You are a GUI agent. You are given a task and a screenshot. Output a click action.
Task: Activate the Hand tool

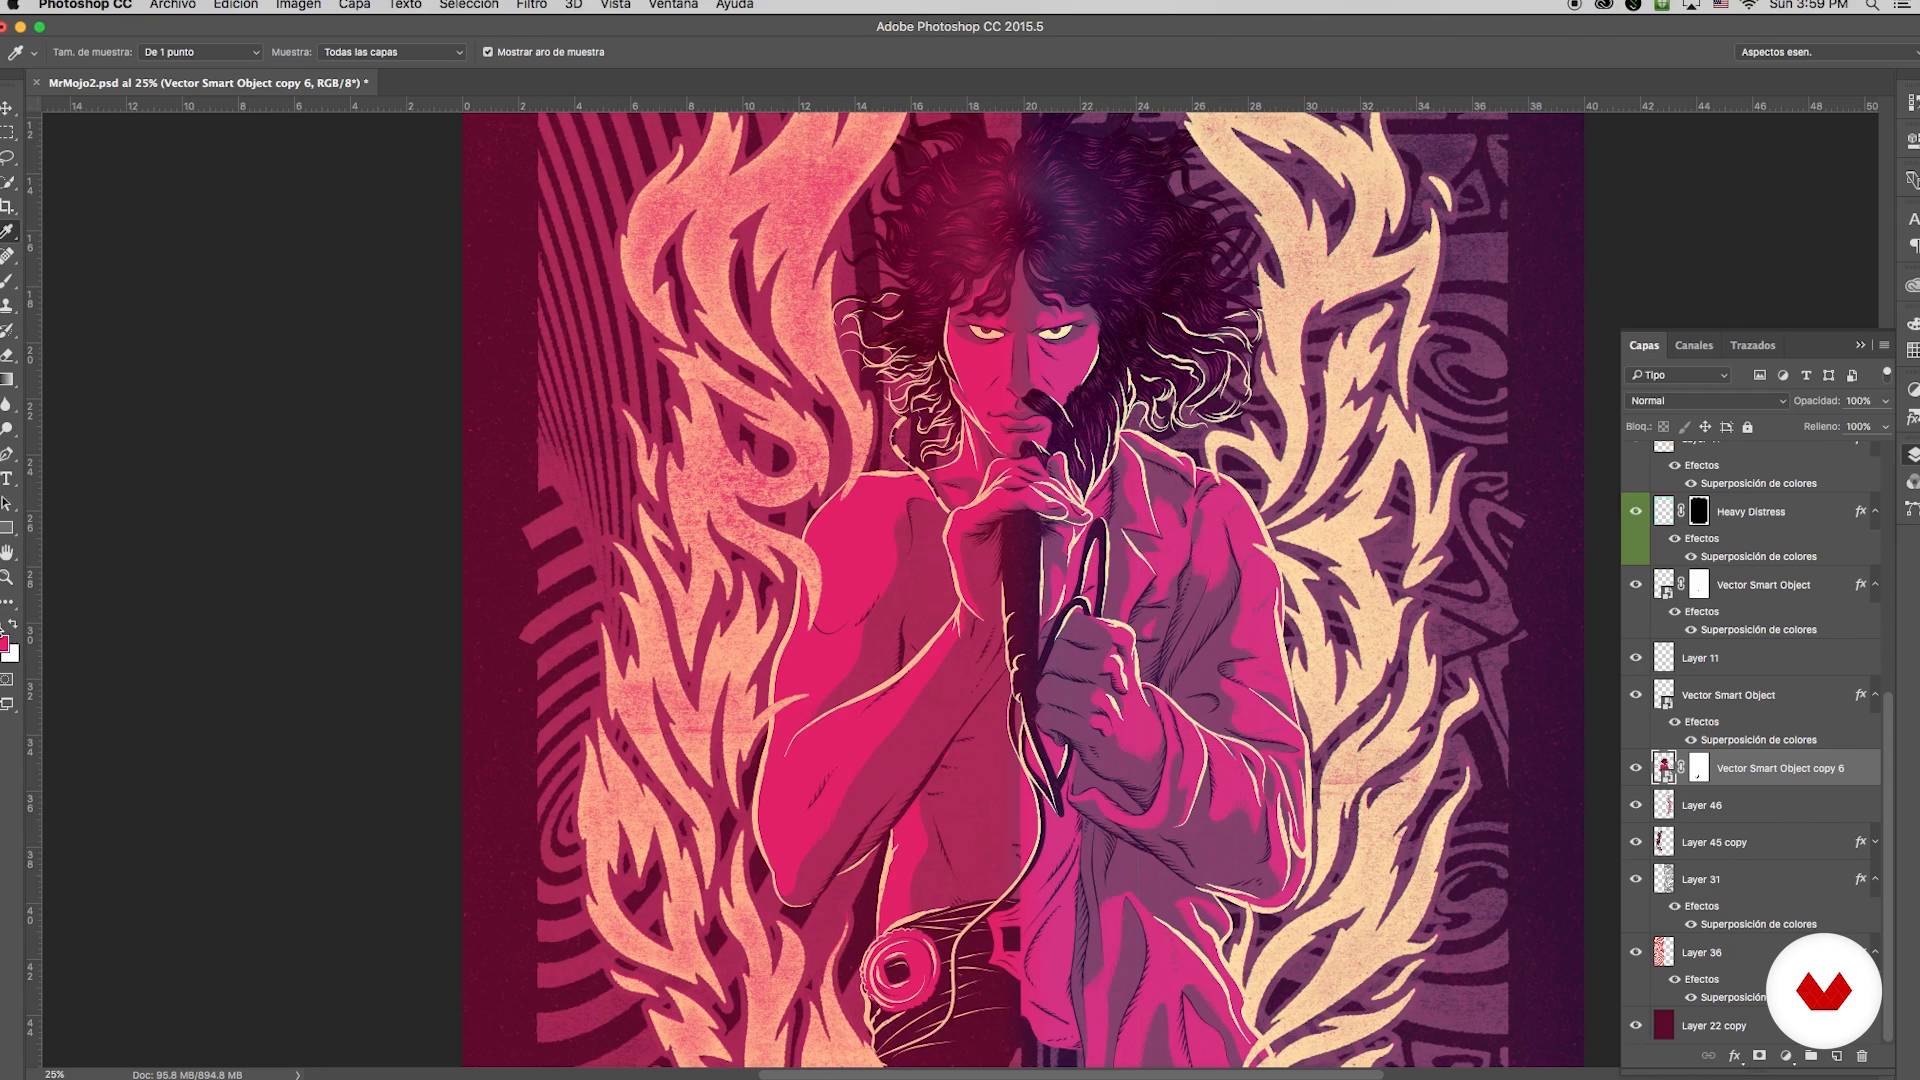pyautogui.click(x=7, y=553)
